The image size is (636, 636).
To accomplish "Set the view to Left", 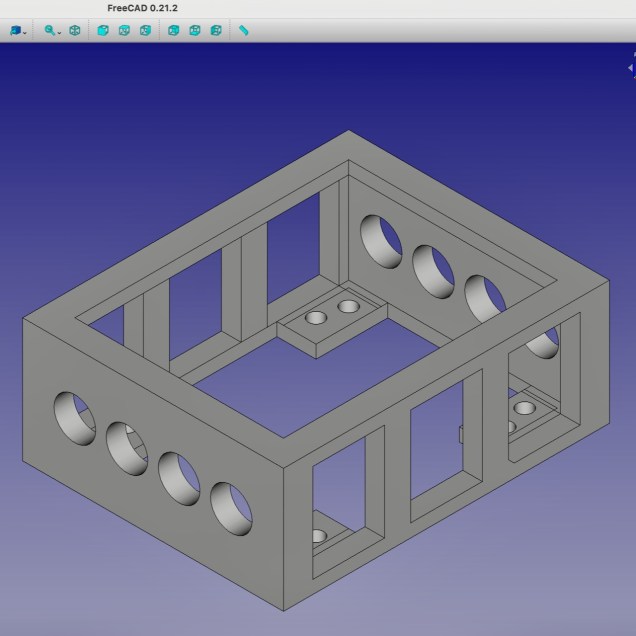I will pyautogui.click(x=217, y=31).
